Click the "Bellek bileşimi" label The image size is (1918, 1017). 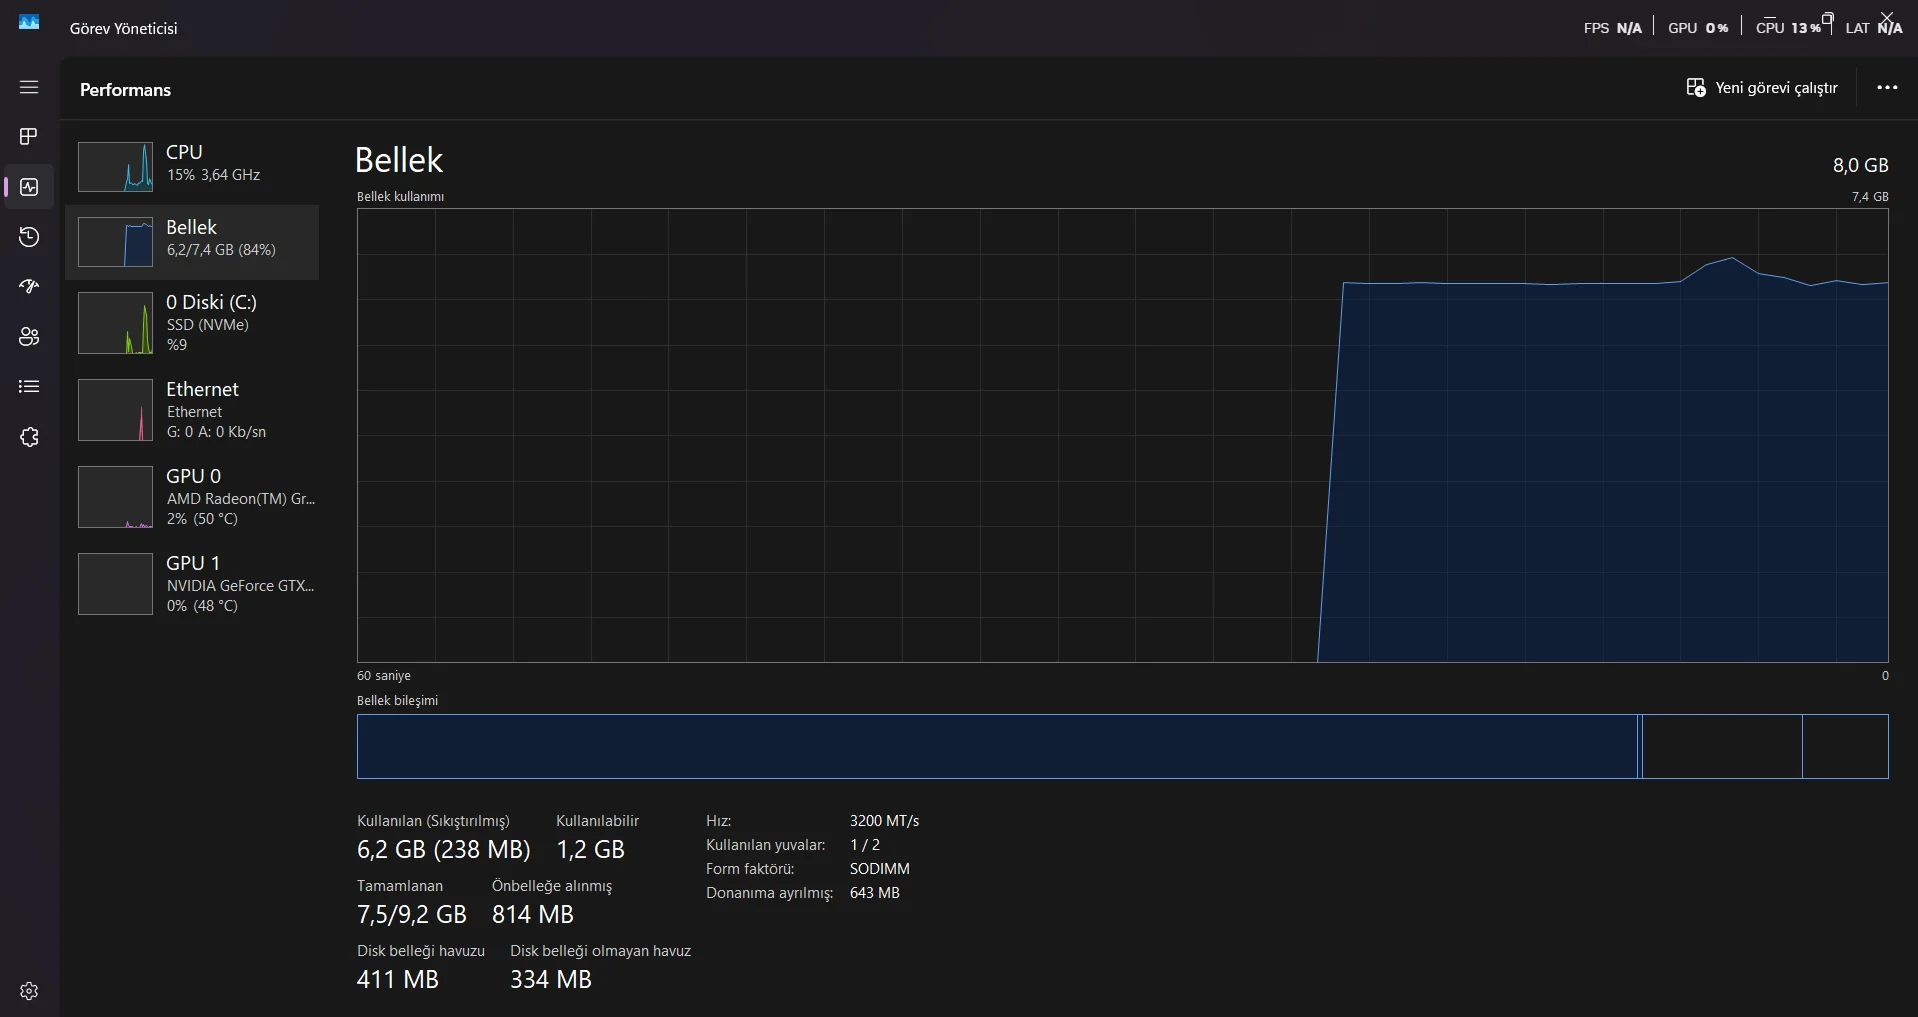[397, 701]
